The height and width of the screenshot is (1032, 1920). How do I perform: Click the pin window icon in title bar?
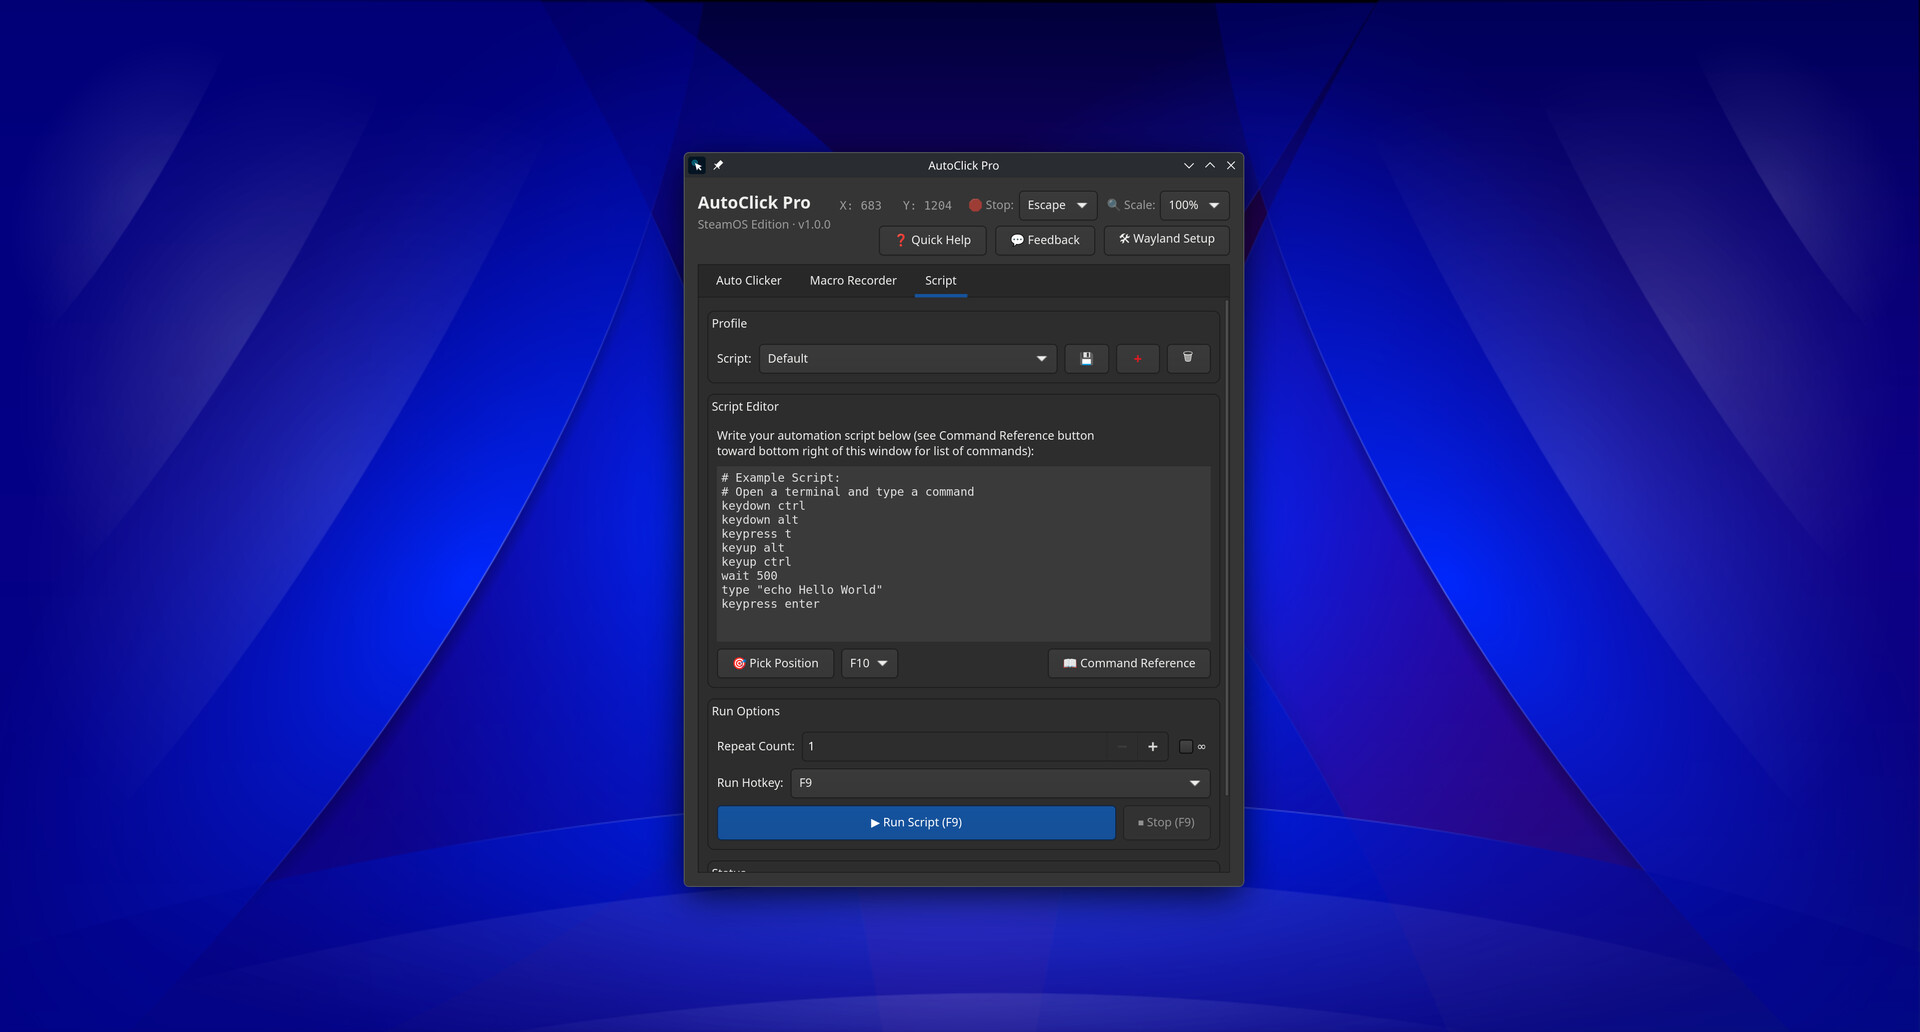pyautogui.click(x=718, y=166)
